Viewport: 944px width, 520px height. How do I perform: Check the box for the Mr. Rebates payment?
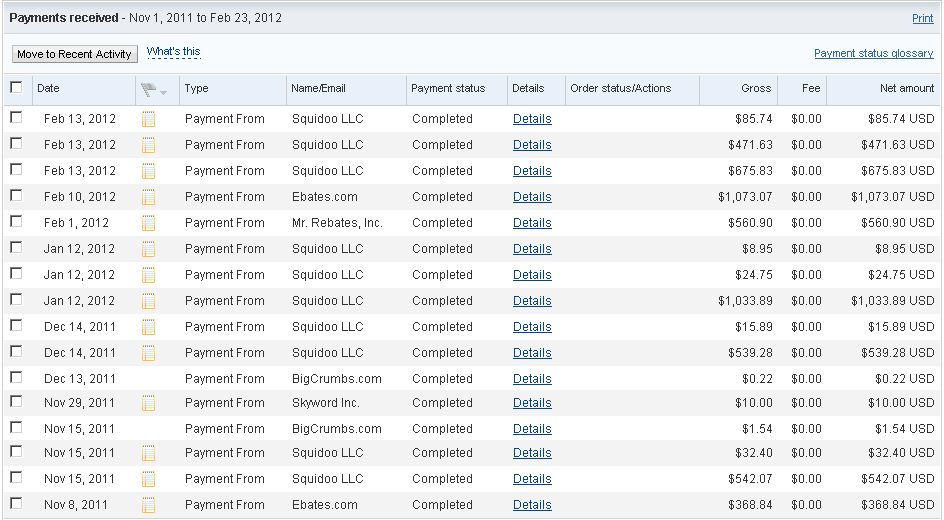point(16,221)
